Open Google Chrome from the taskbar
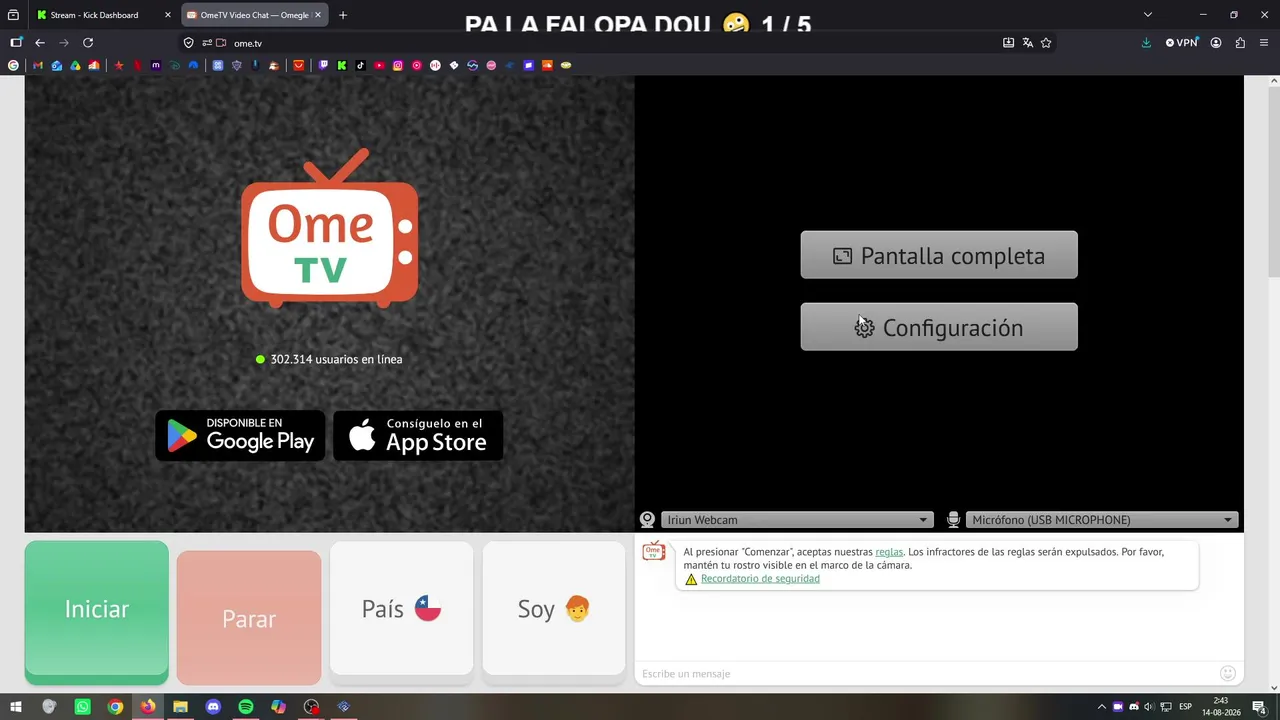1280x720 pixels. 115,707
